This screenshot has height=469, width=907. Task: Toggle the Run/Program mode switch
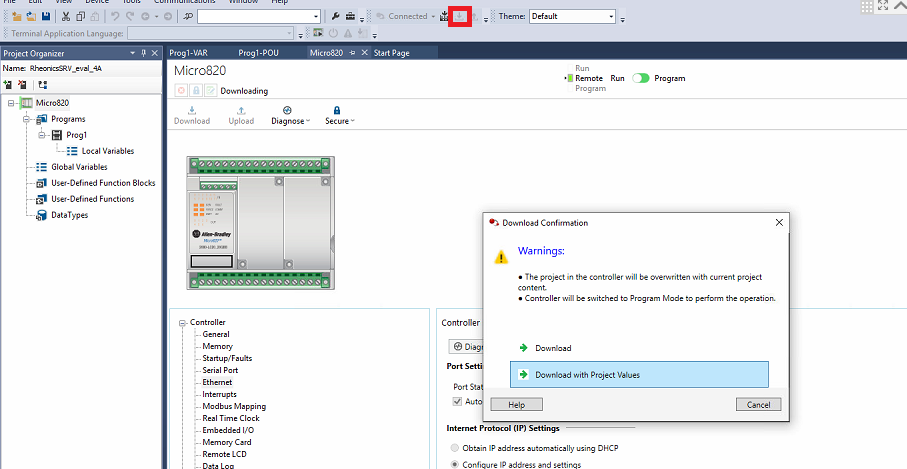click(640, 78)
